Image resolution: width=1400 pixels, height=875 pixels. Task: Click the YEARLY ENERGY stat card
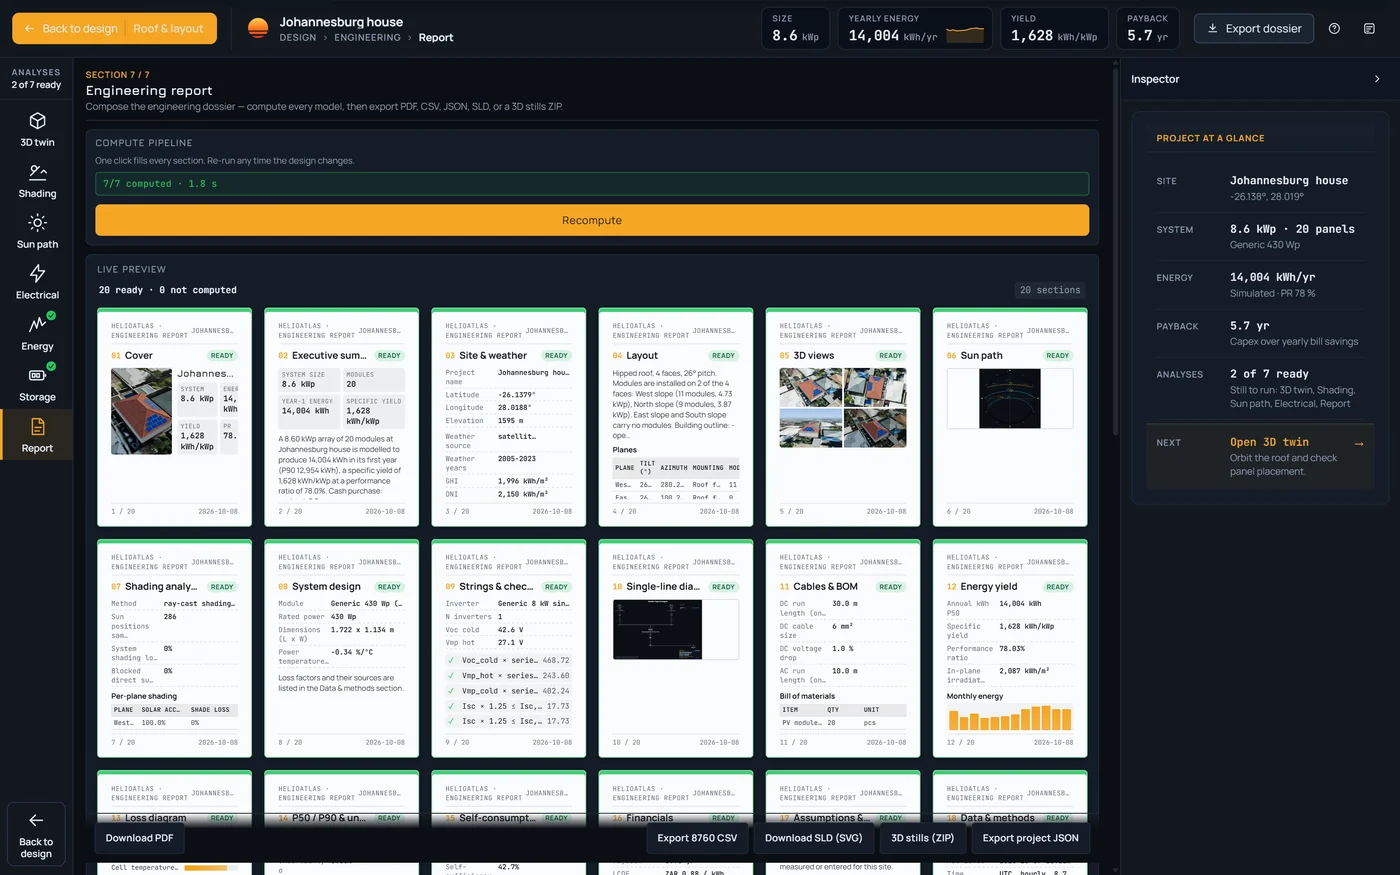pos(915,28)
